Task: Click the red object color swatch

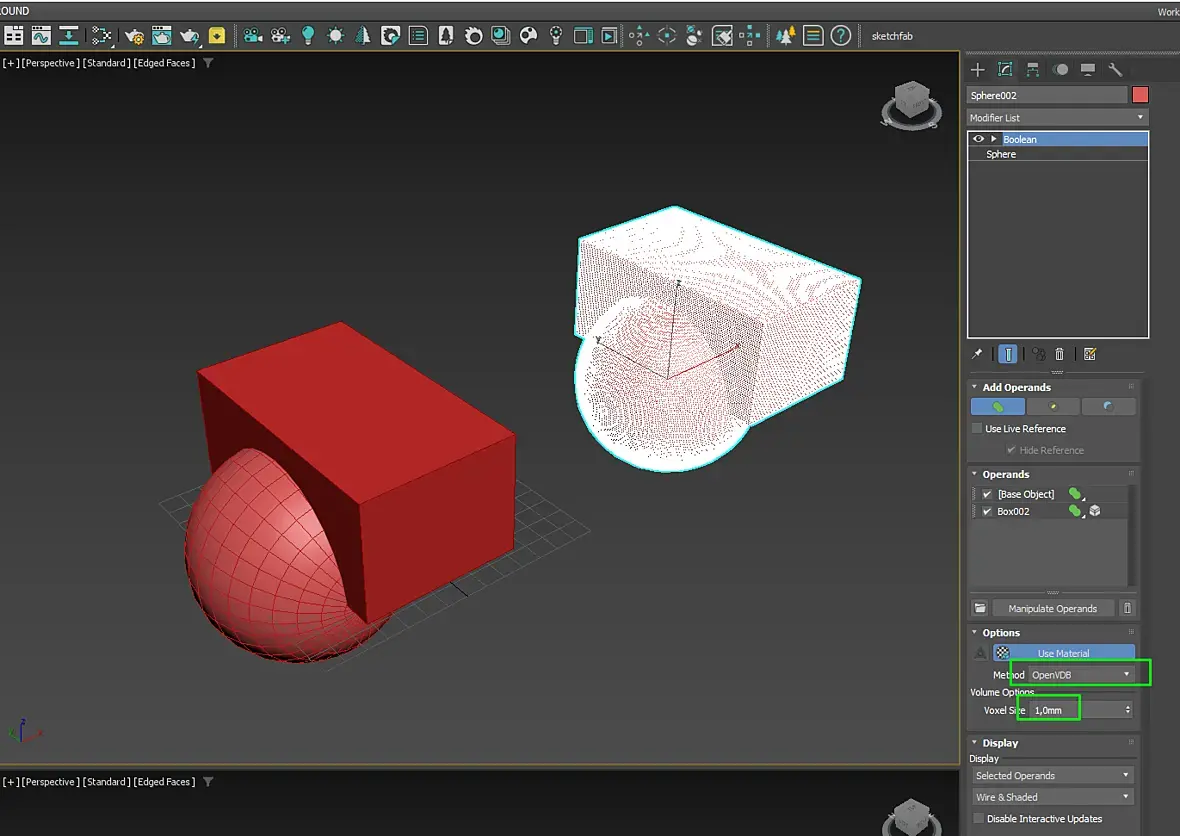Action: tap(1140, 95)
